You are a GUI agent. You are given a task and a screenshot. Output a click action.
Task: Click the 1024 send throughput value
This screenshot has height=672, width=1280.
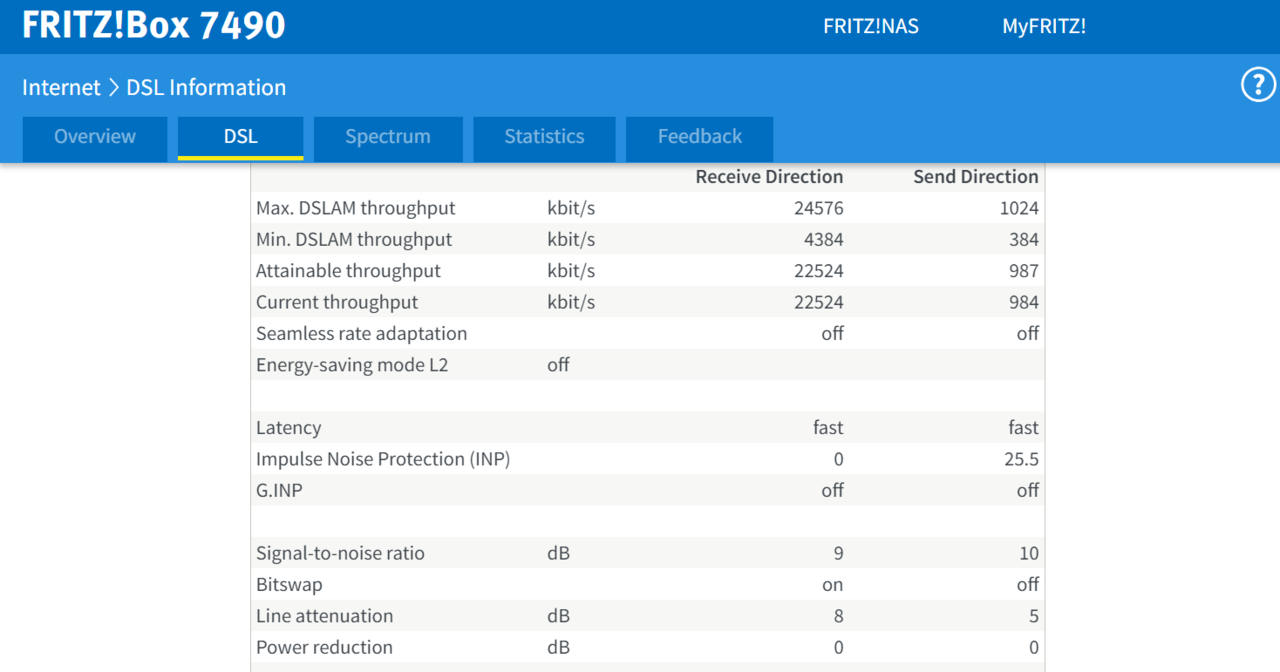point(1019,208)
